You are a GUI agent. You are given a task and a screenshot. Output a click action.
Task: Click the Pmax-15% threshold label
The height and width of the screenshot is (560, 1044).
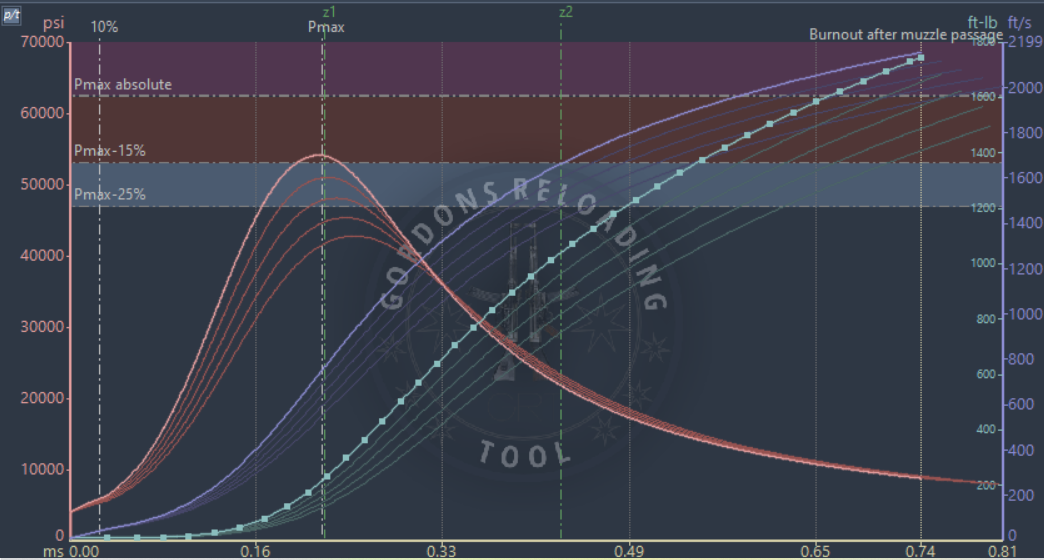click(110, 150)
